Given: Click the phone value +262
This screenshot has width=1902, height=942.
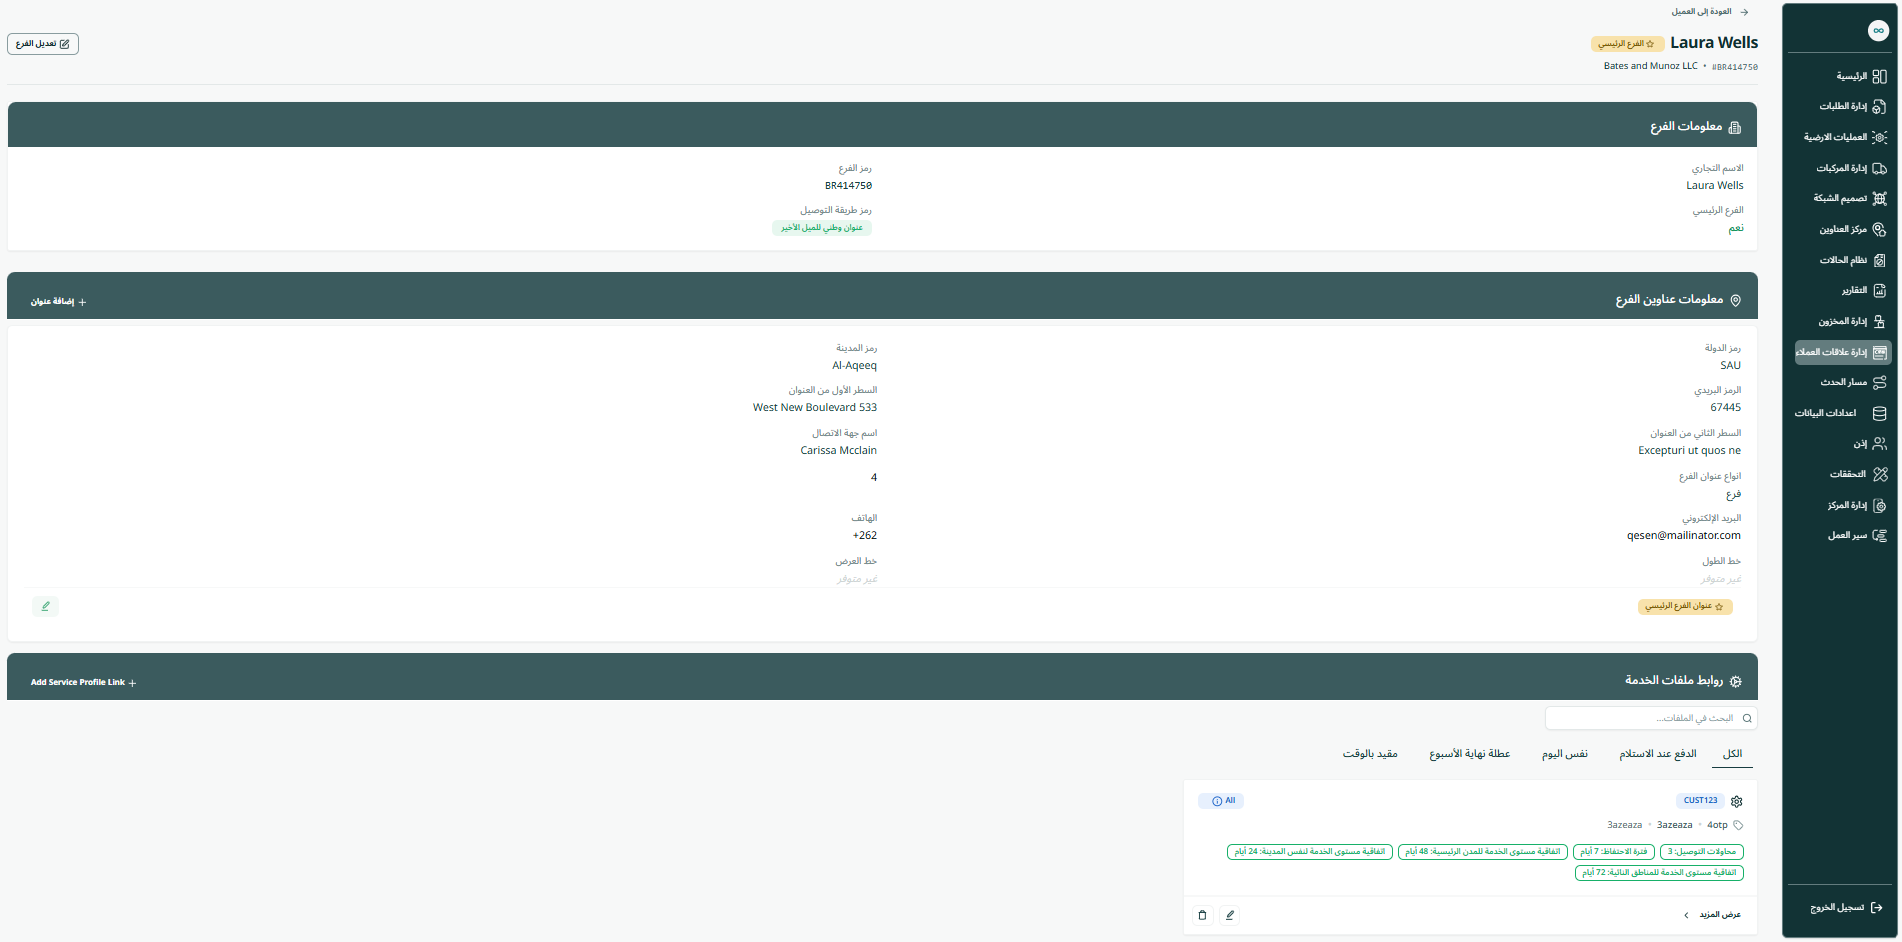Looking at the screenshot, I should (x=865, y=536).
